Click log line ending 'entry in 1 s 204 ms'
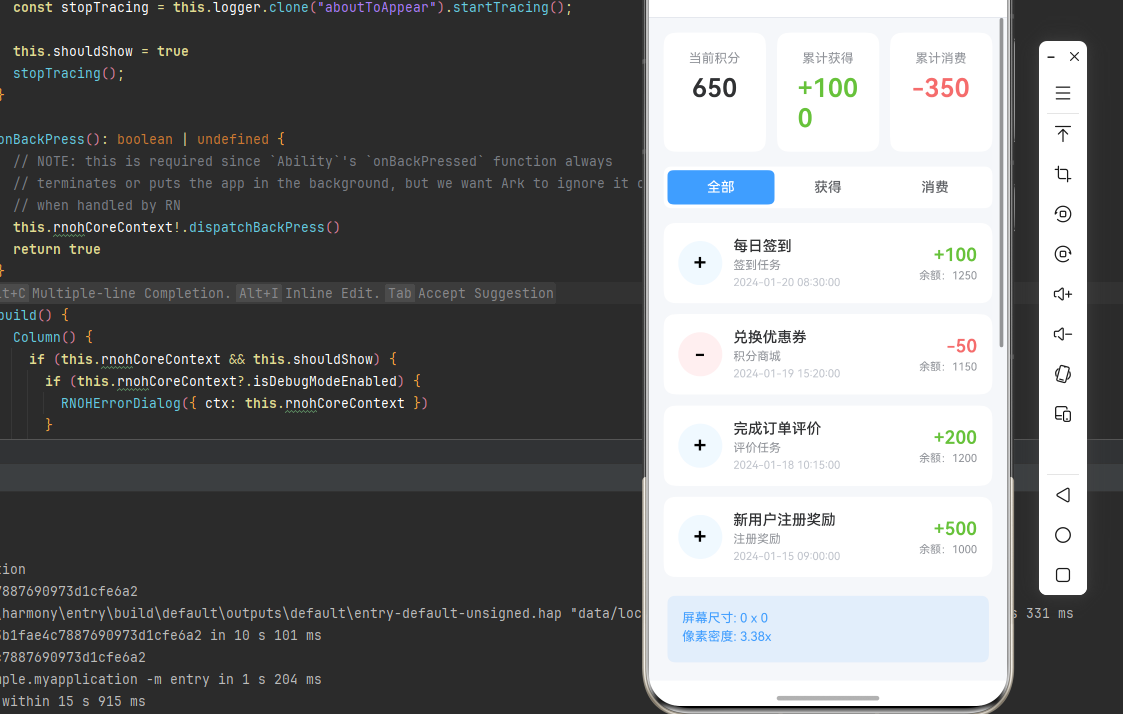1123x714 pixels. [x=160, y=679]
